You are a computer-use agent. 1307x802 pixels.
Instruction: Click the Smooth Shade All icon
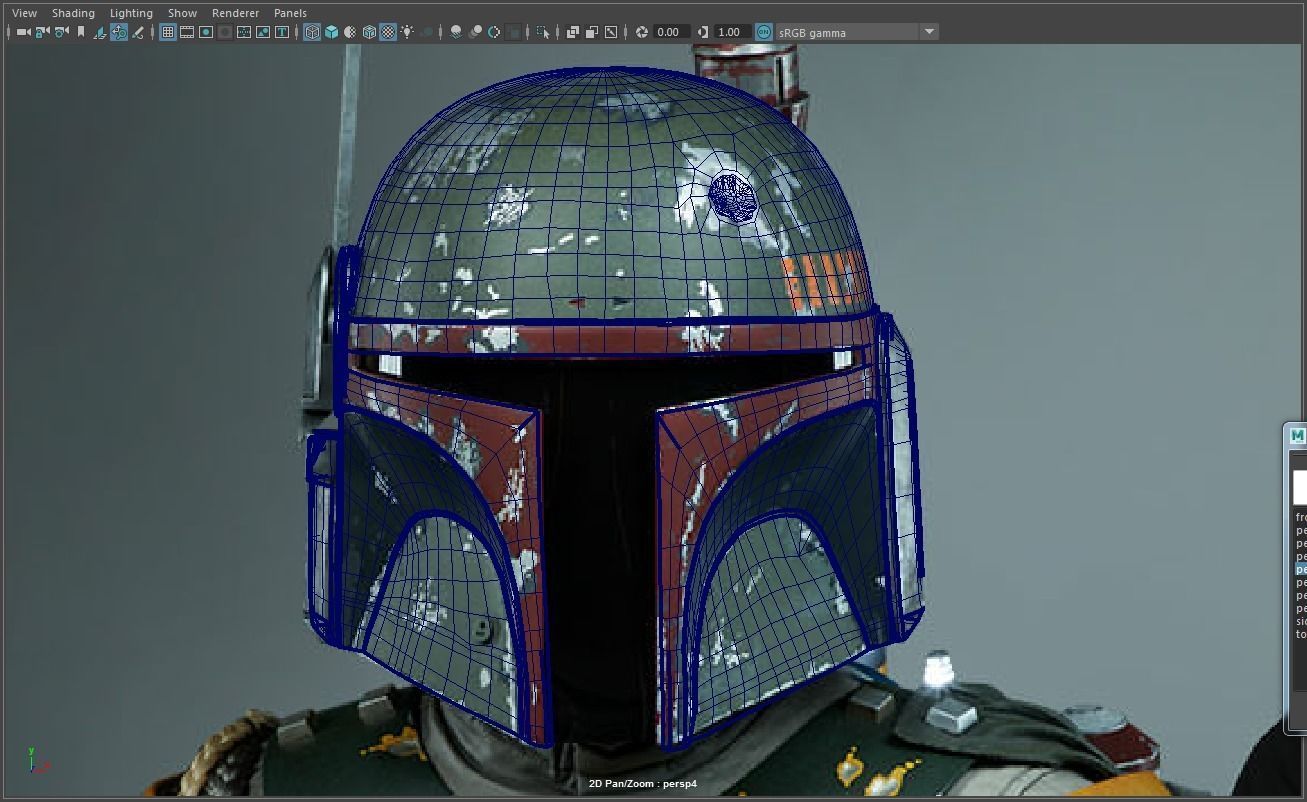coord(331,32)
